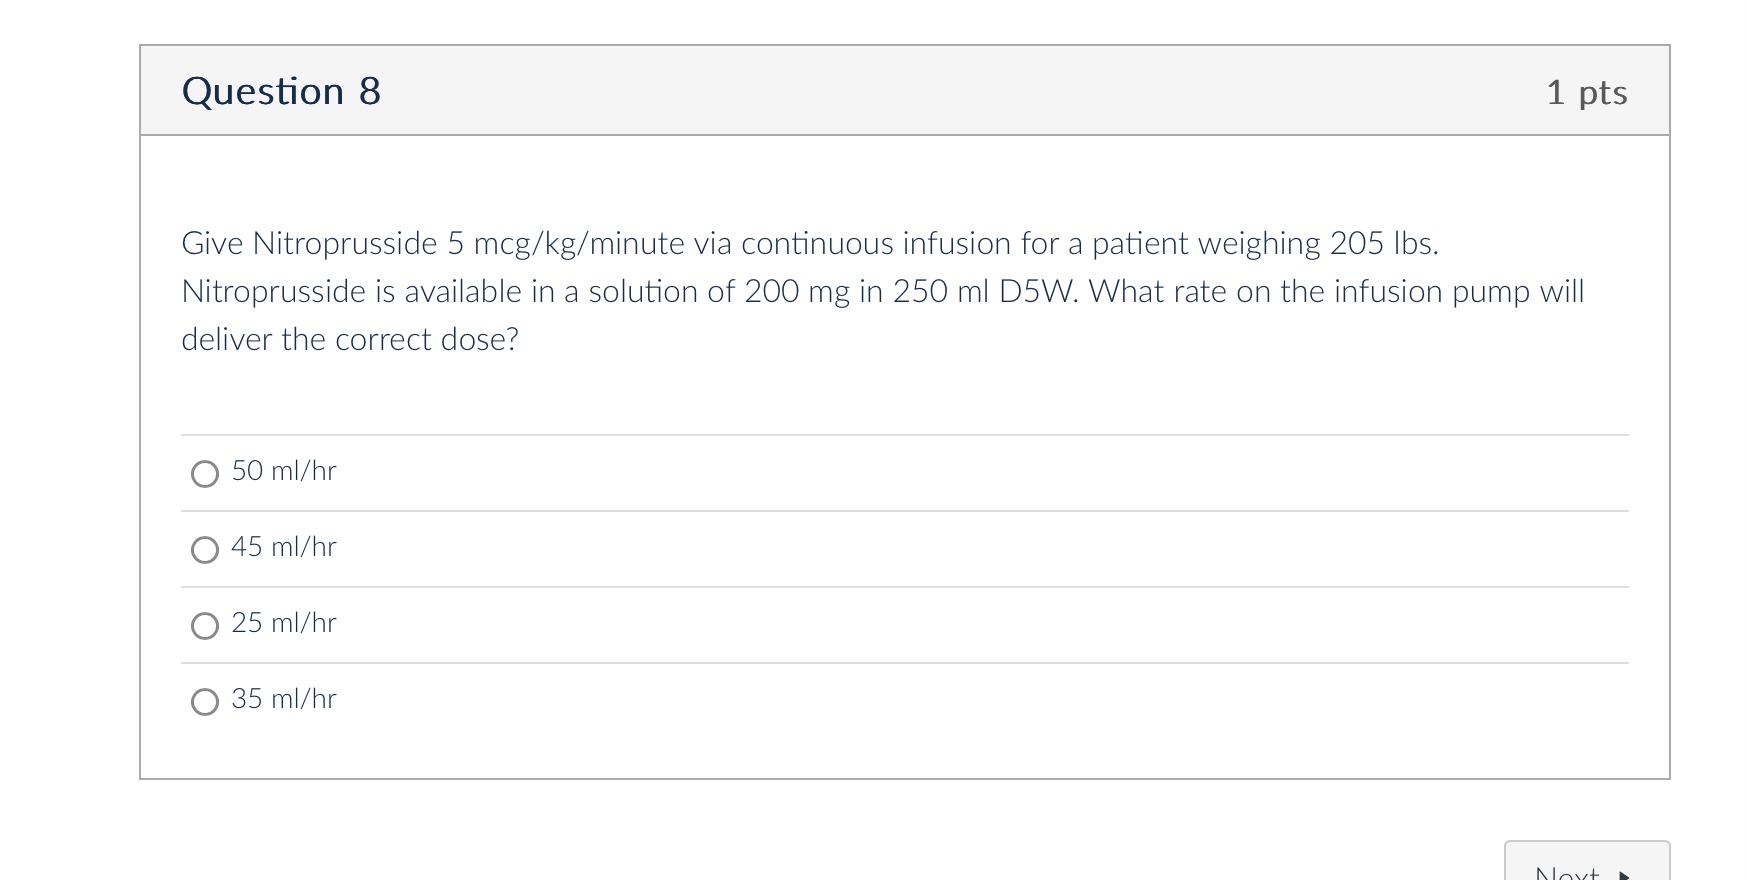Mark the 25 ml/hr radio button

tap(205, 625)
